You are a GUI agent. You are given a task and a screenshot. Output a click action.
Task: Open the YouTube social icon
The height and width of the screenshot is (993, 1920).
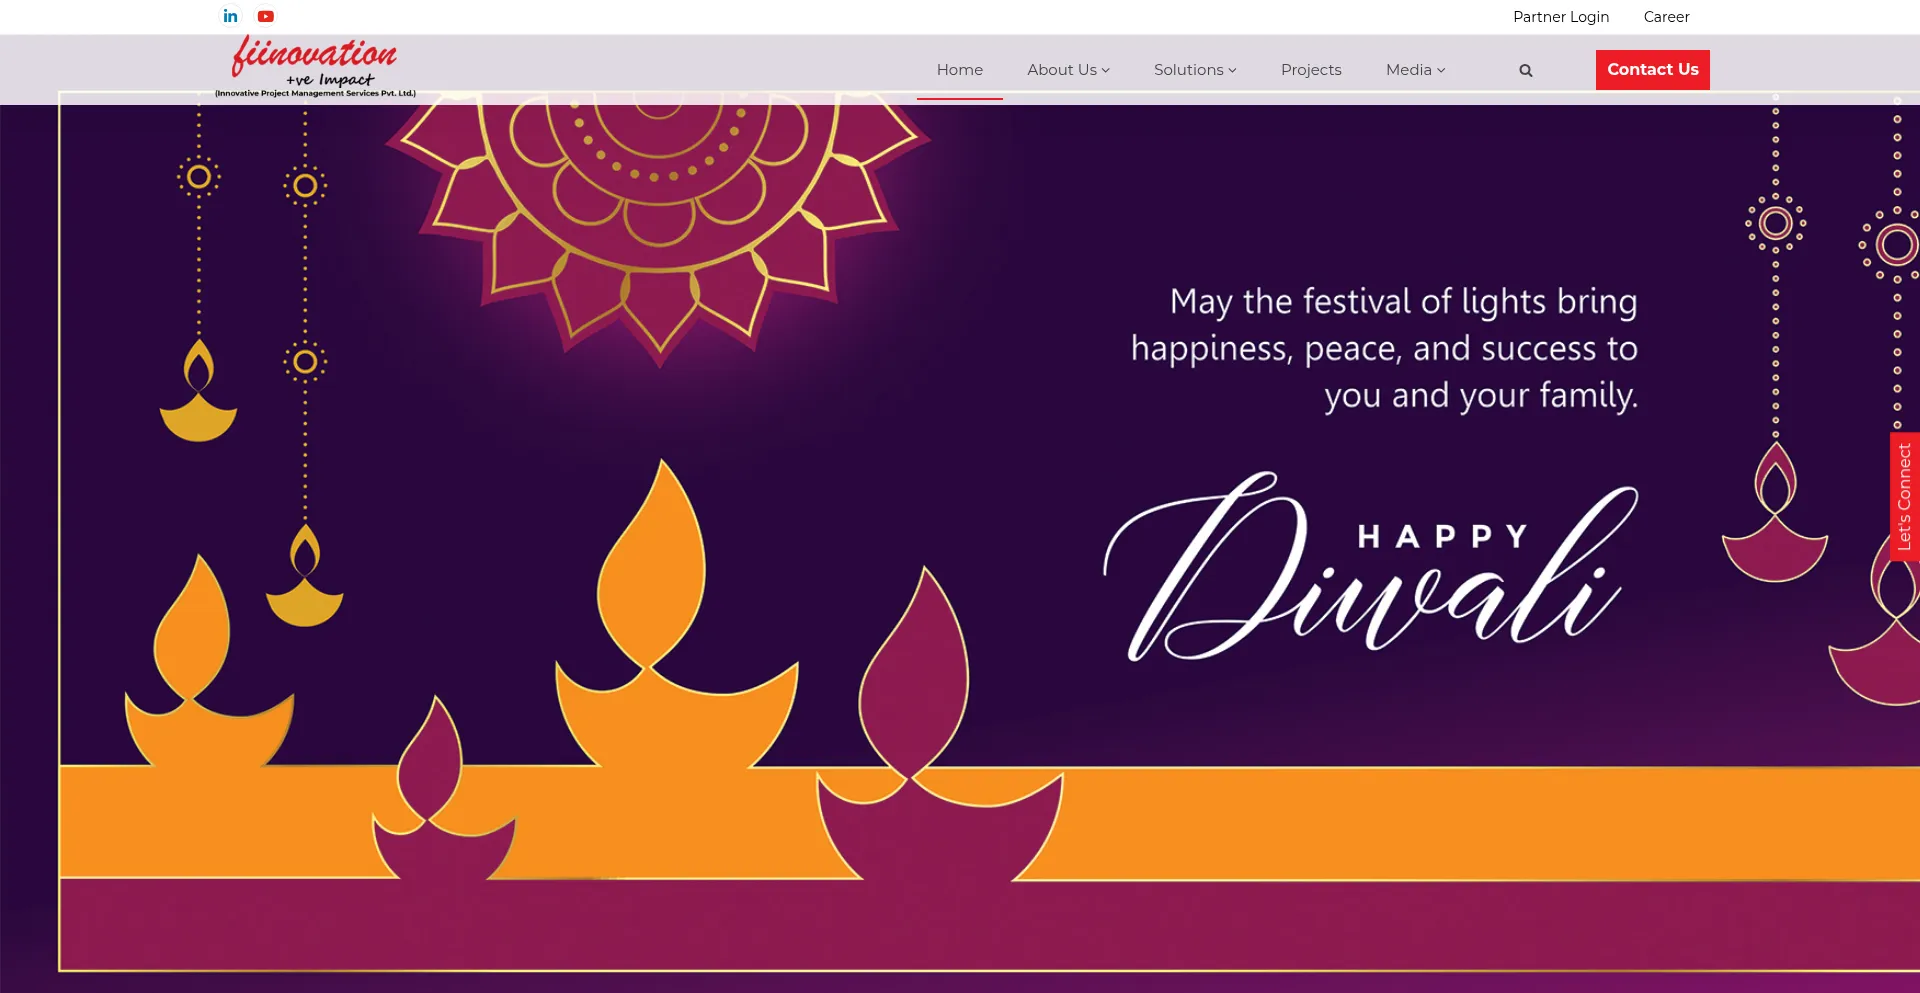pyautogui.click(x=266, y=16)
